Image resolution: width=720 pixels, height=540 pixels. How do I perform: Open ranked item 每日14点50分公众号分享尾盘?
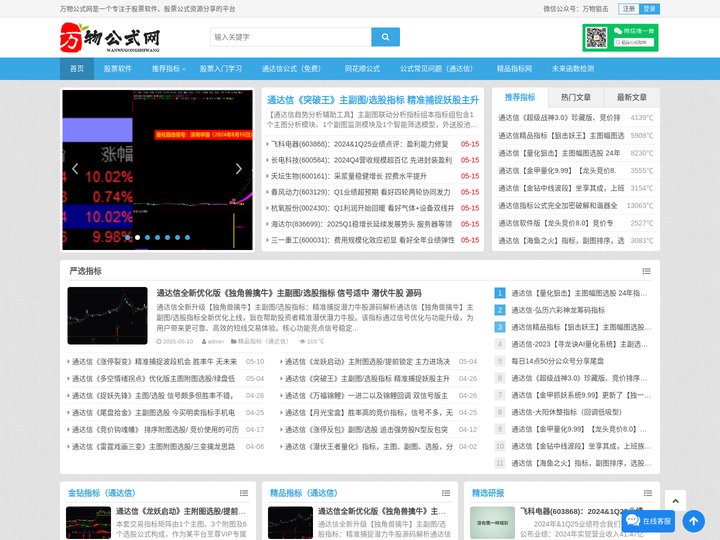(557, 361)
